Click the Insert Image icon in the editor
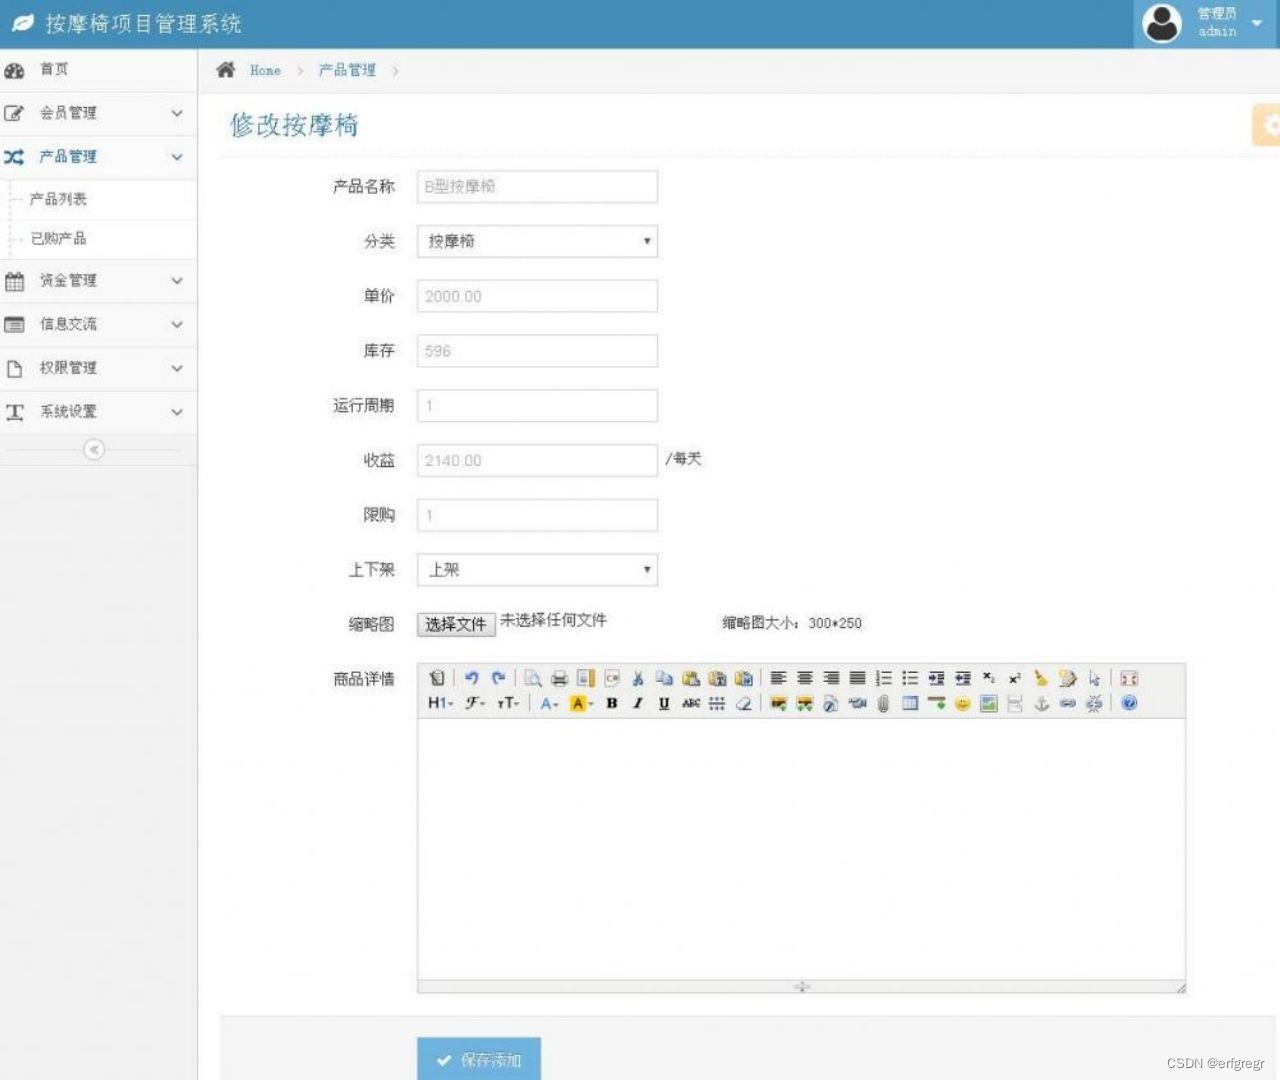The height and width of the screenshot is (1080, 1280). click(x=988, y=703)
